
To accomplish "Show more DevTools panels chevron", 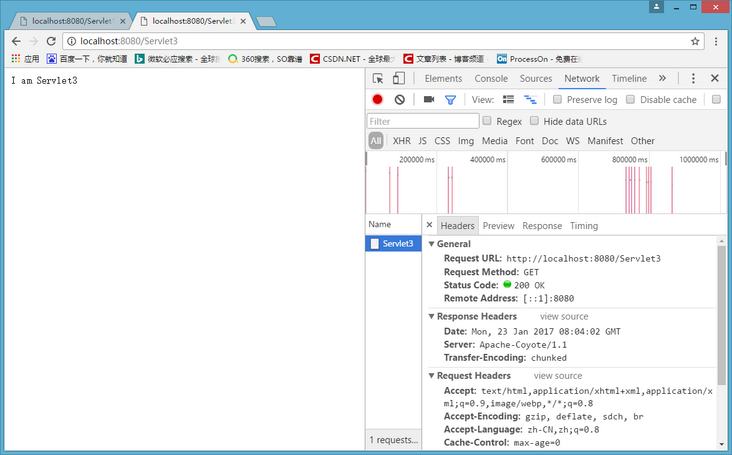I will 662,78.
